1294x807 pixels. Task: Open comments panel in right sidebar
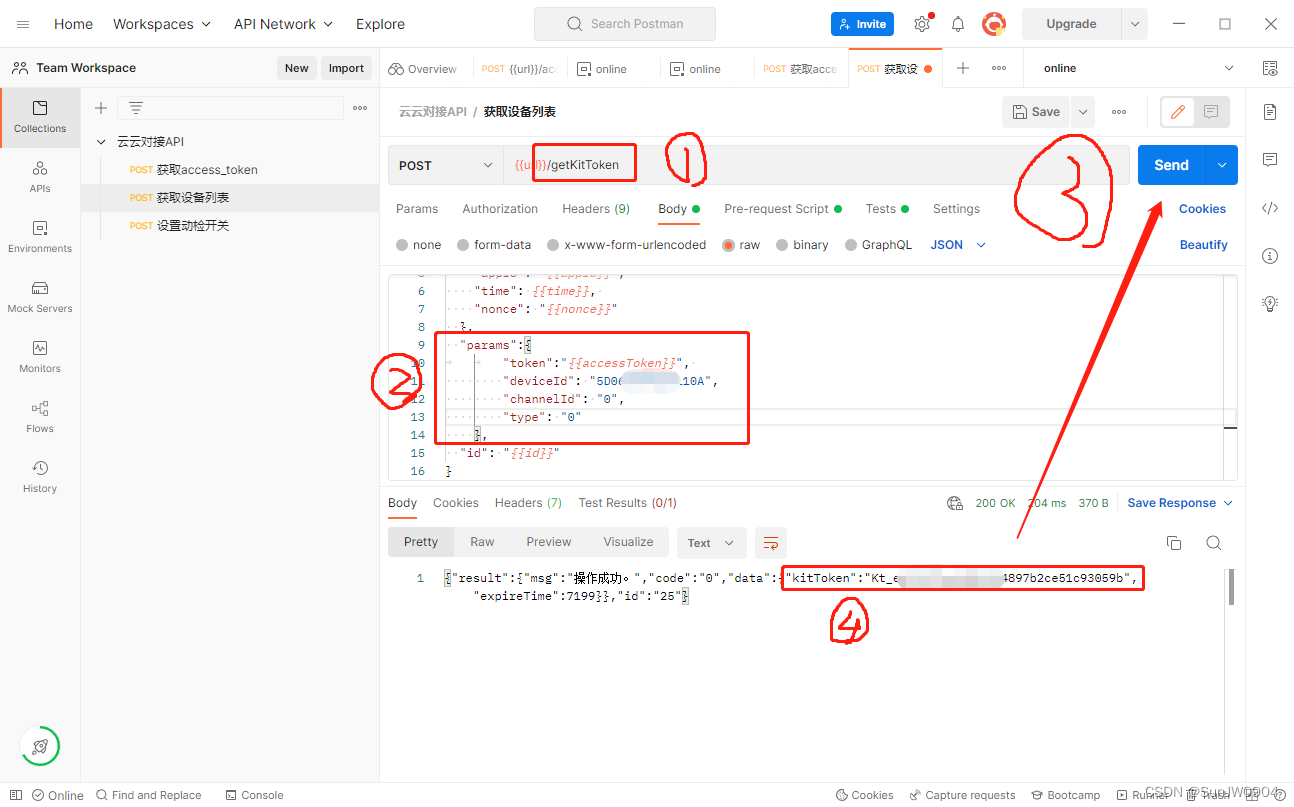[x=1270, y=160]
